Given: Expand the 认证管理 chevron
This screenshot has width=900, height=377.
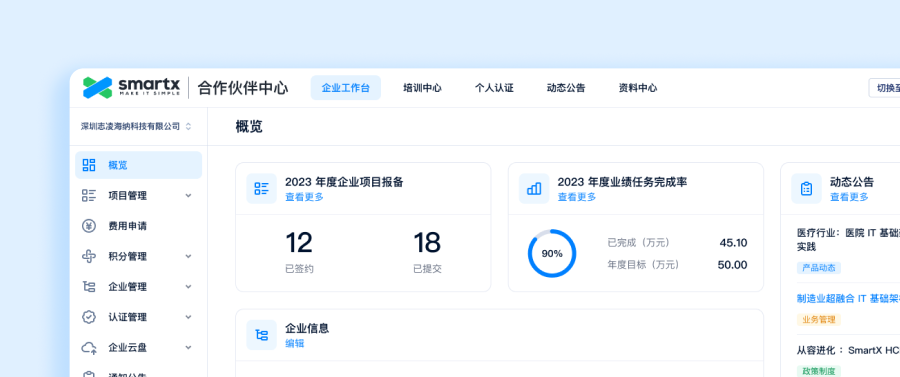Looking at the screenshot, I should pos(188,317).
